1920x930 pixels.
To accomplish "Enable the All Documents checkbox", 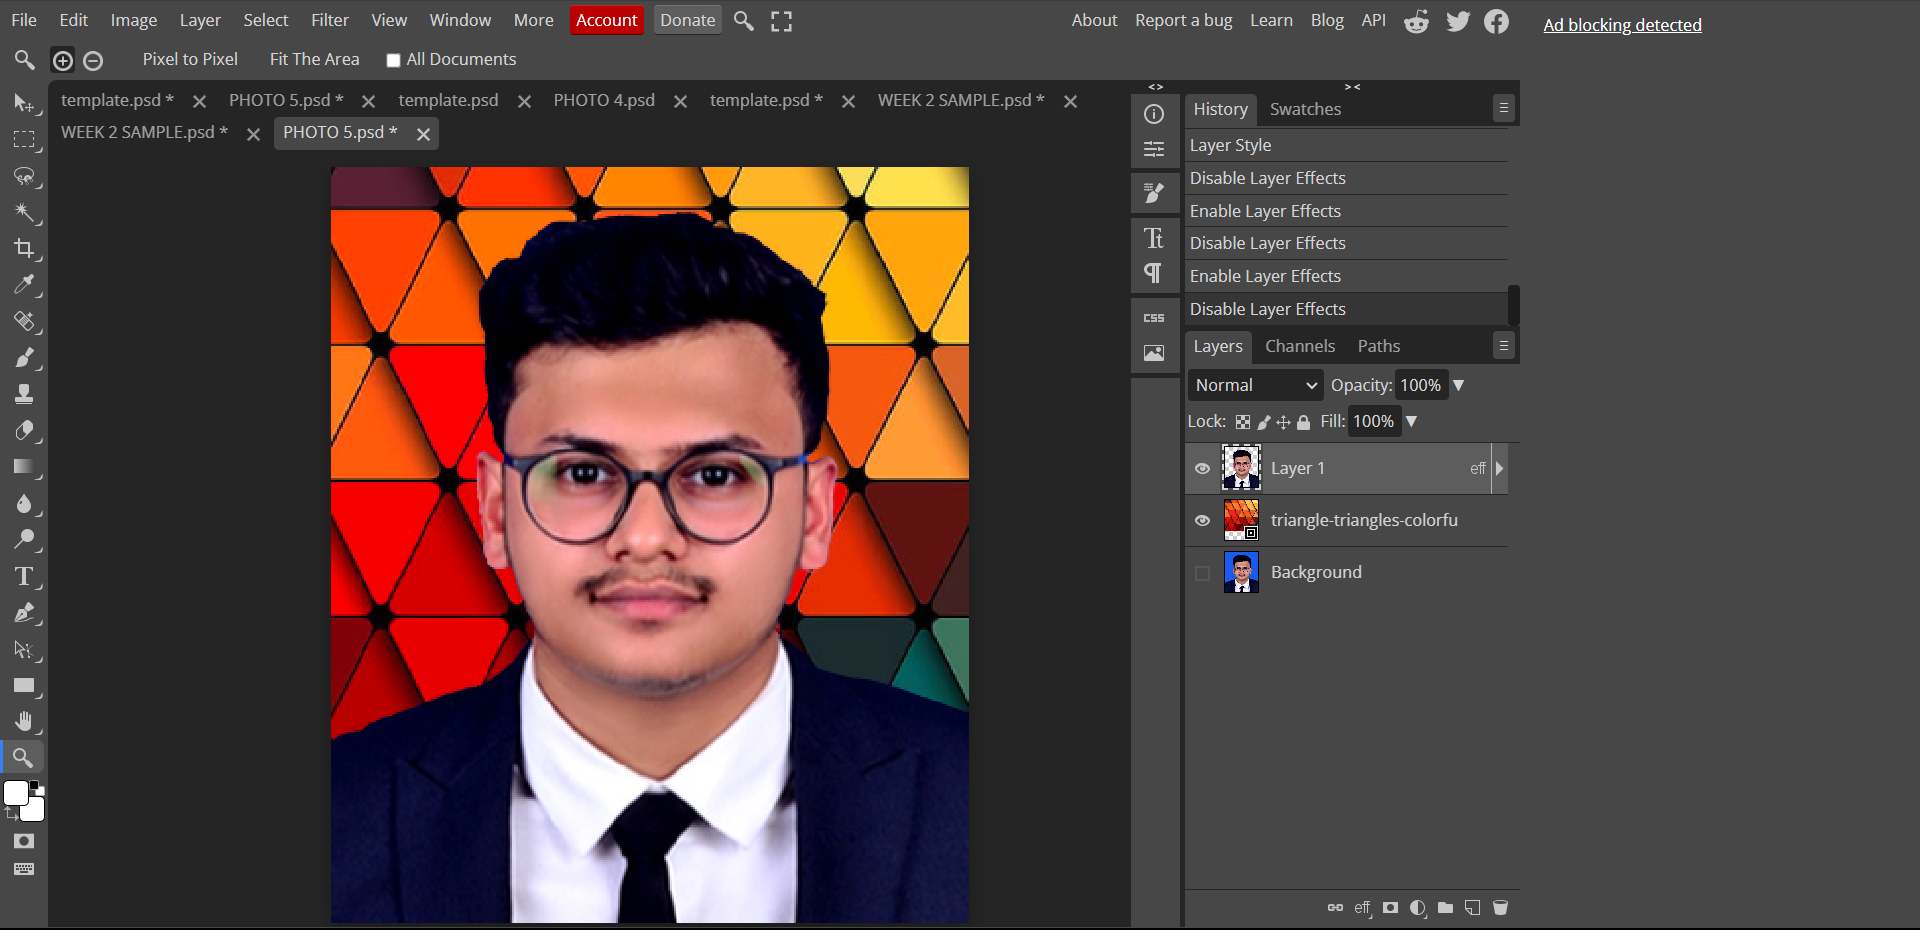I will [393, 61].
